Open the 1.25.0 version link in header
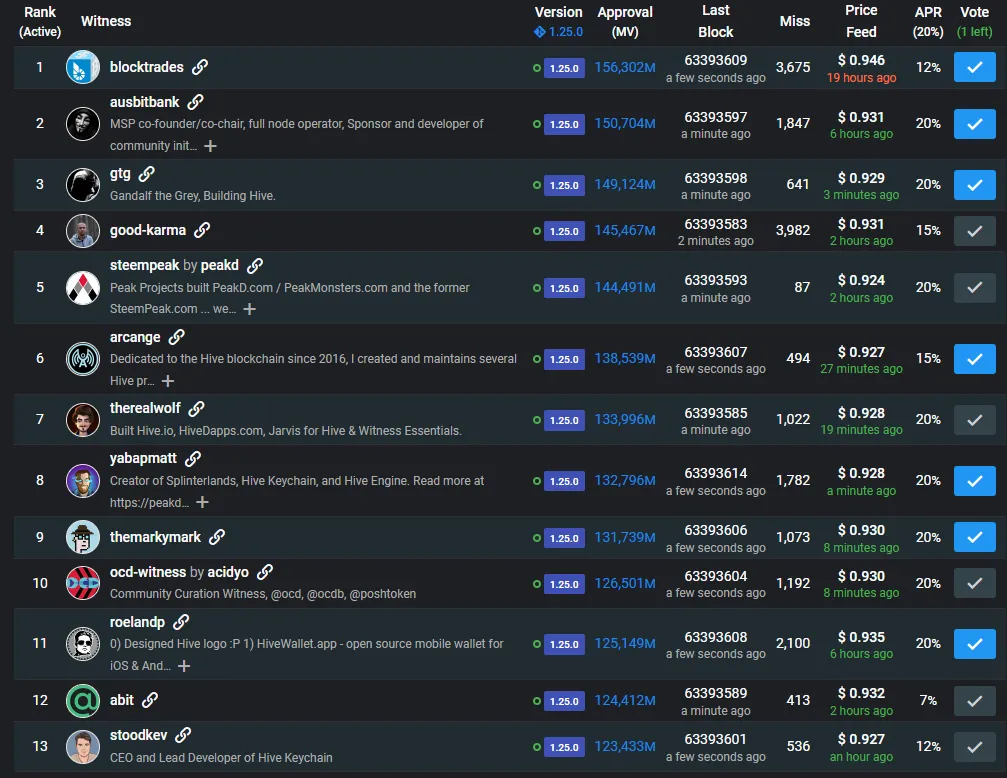Image resolution: width=1007 pixels, height=778 pixels. point(559,32)
